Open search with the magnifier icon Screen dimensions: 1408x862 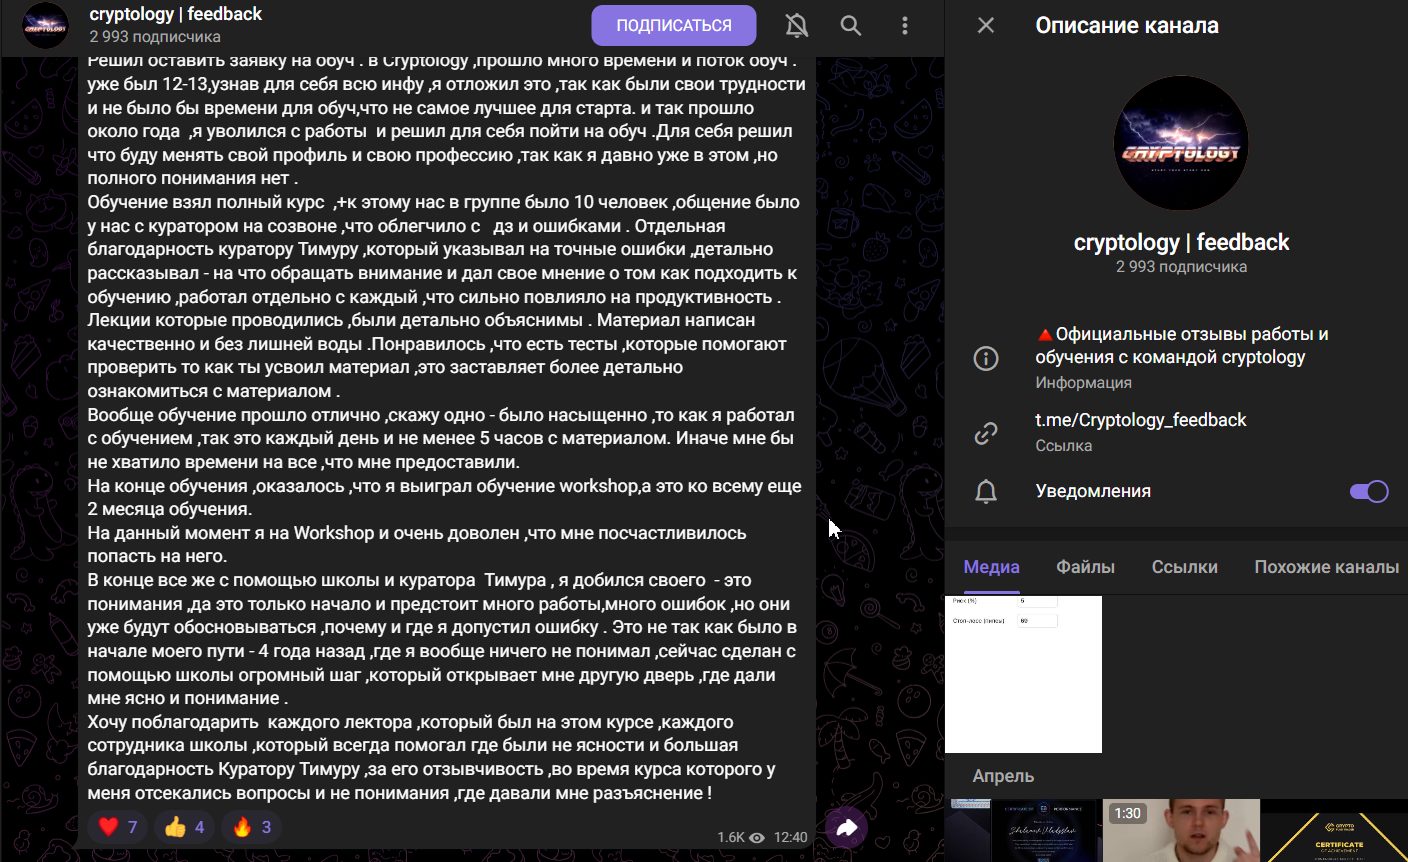click(x=851, y=26)
